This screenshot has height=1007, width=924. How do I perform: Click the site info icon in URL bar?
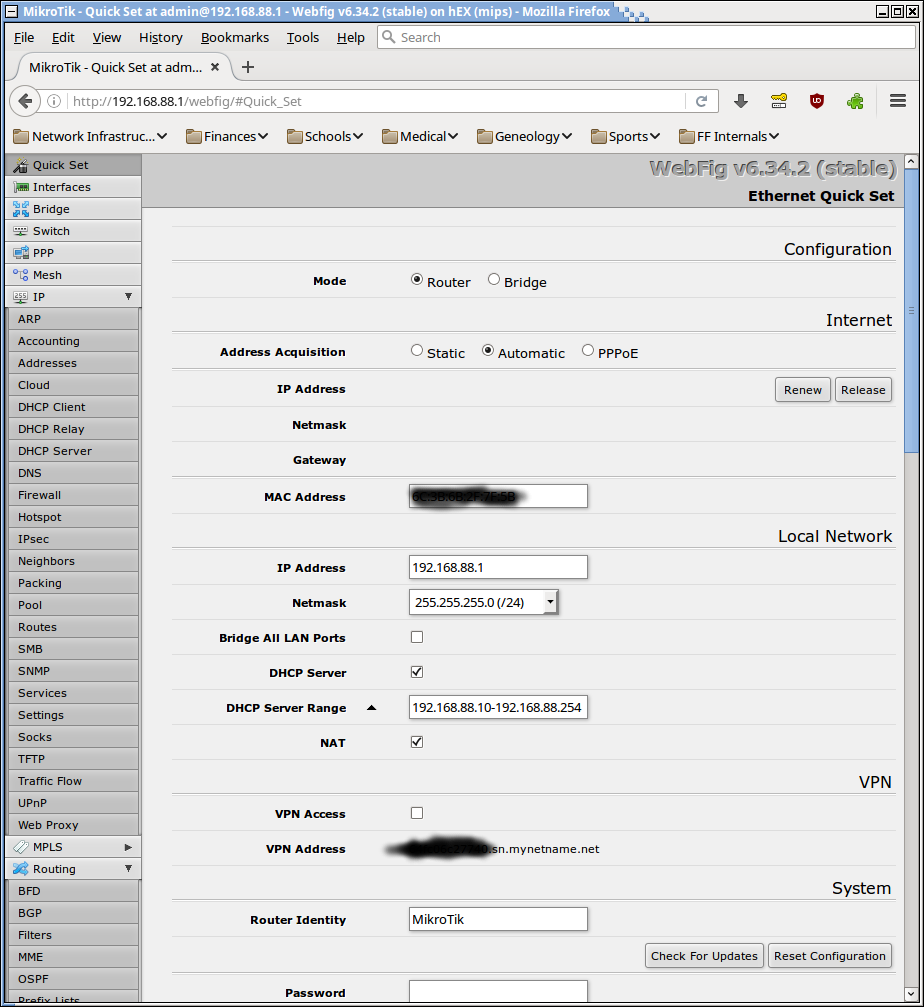click(x=55, y=101)
